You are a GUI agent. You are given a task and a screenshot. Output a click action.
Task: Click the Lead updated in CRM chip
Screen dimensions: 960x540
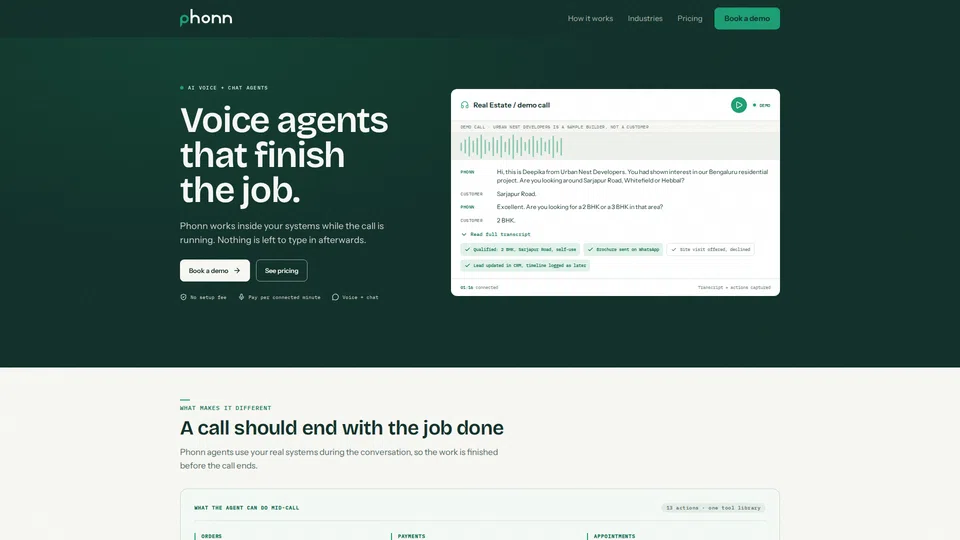coord(525,265)
